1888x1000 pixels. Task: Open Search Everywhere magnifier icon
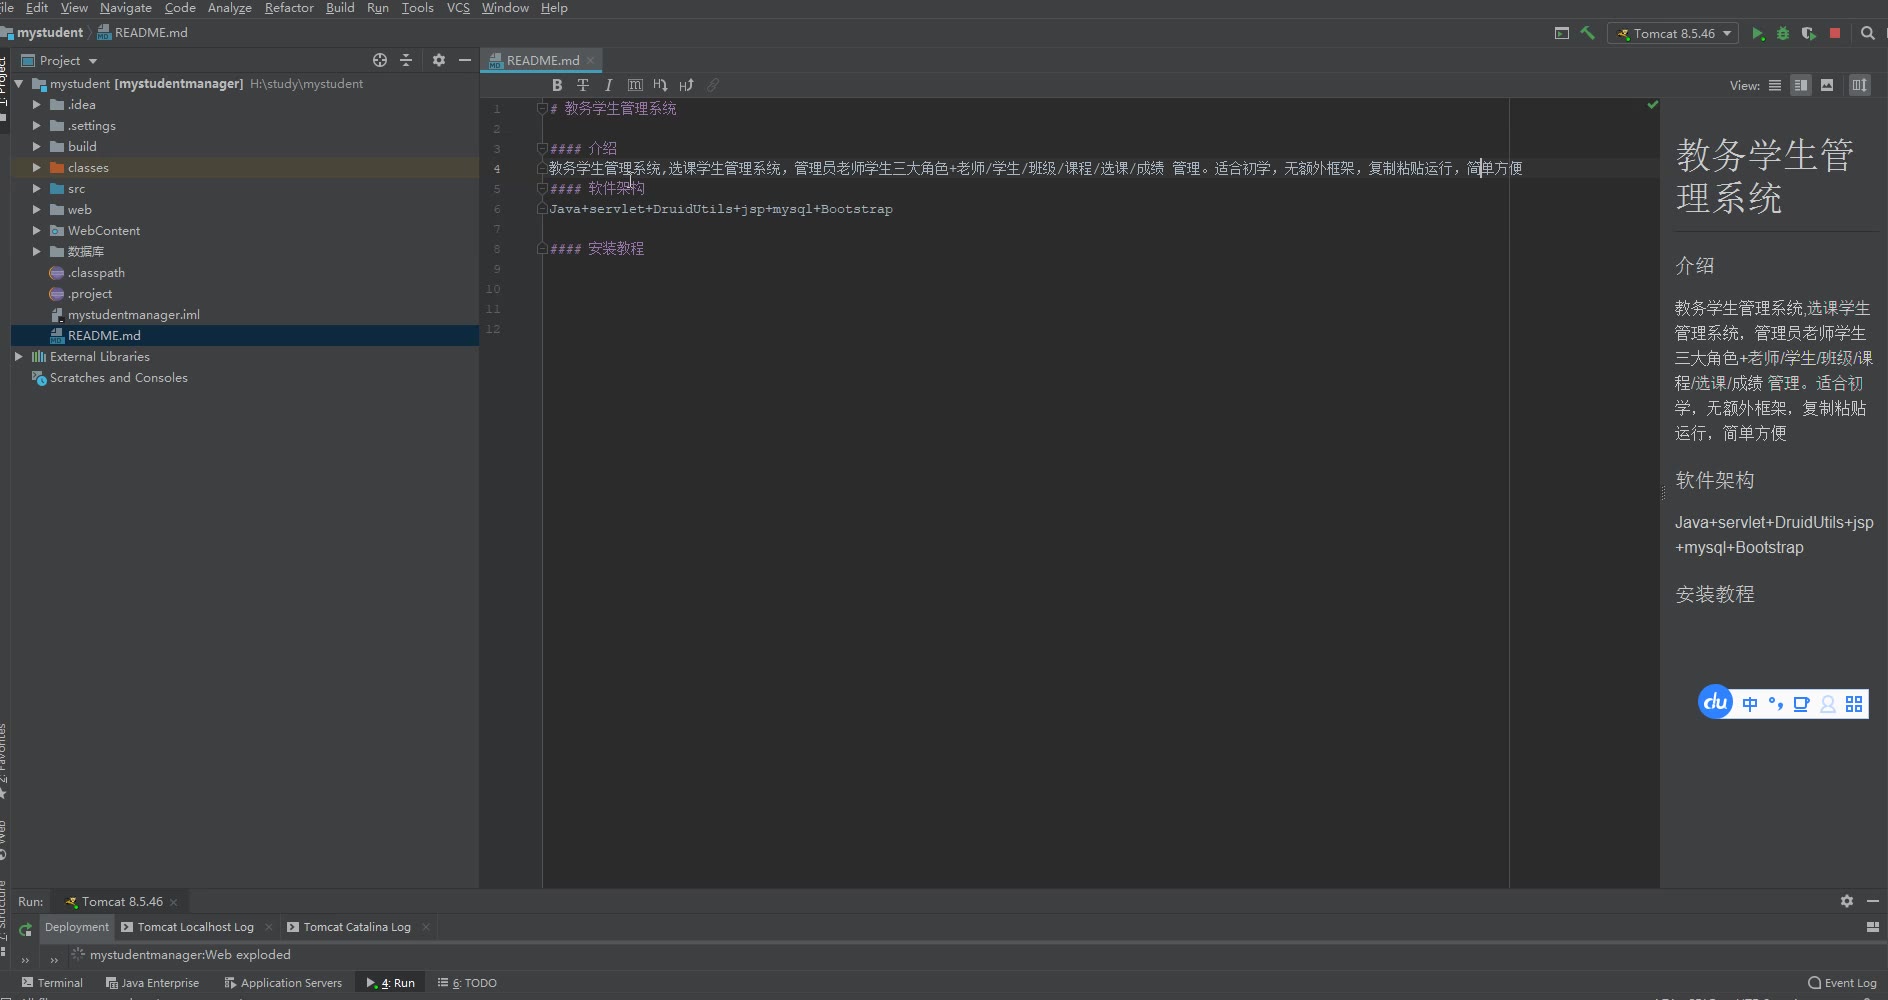coord(1867,33)
